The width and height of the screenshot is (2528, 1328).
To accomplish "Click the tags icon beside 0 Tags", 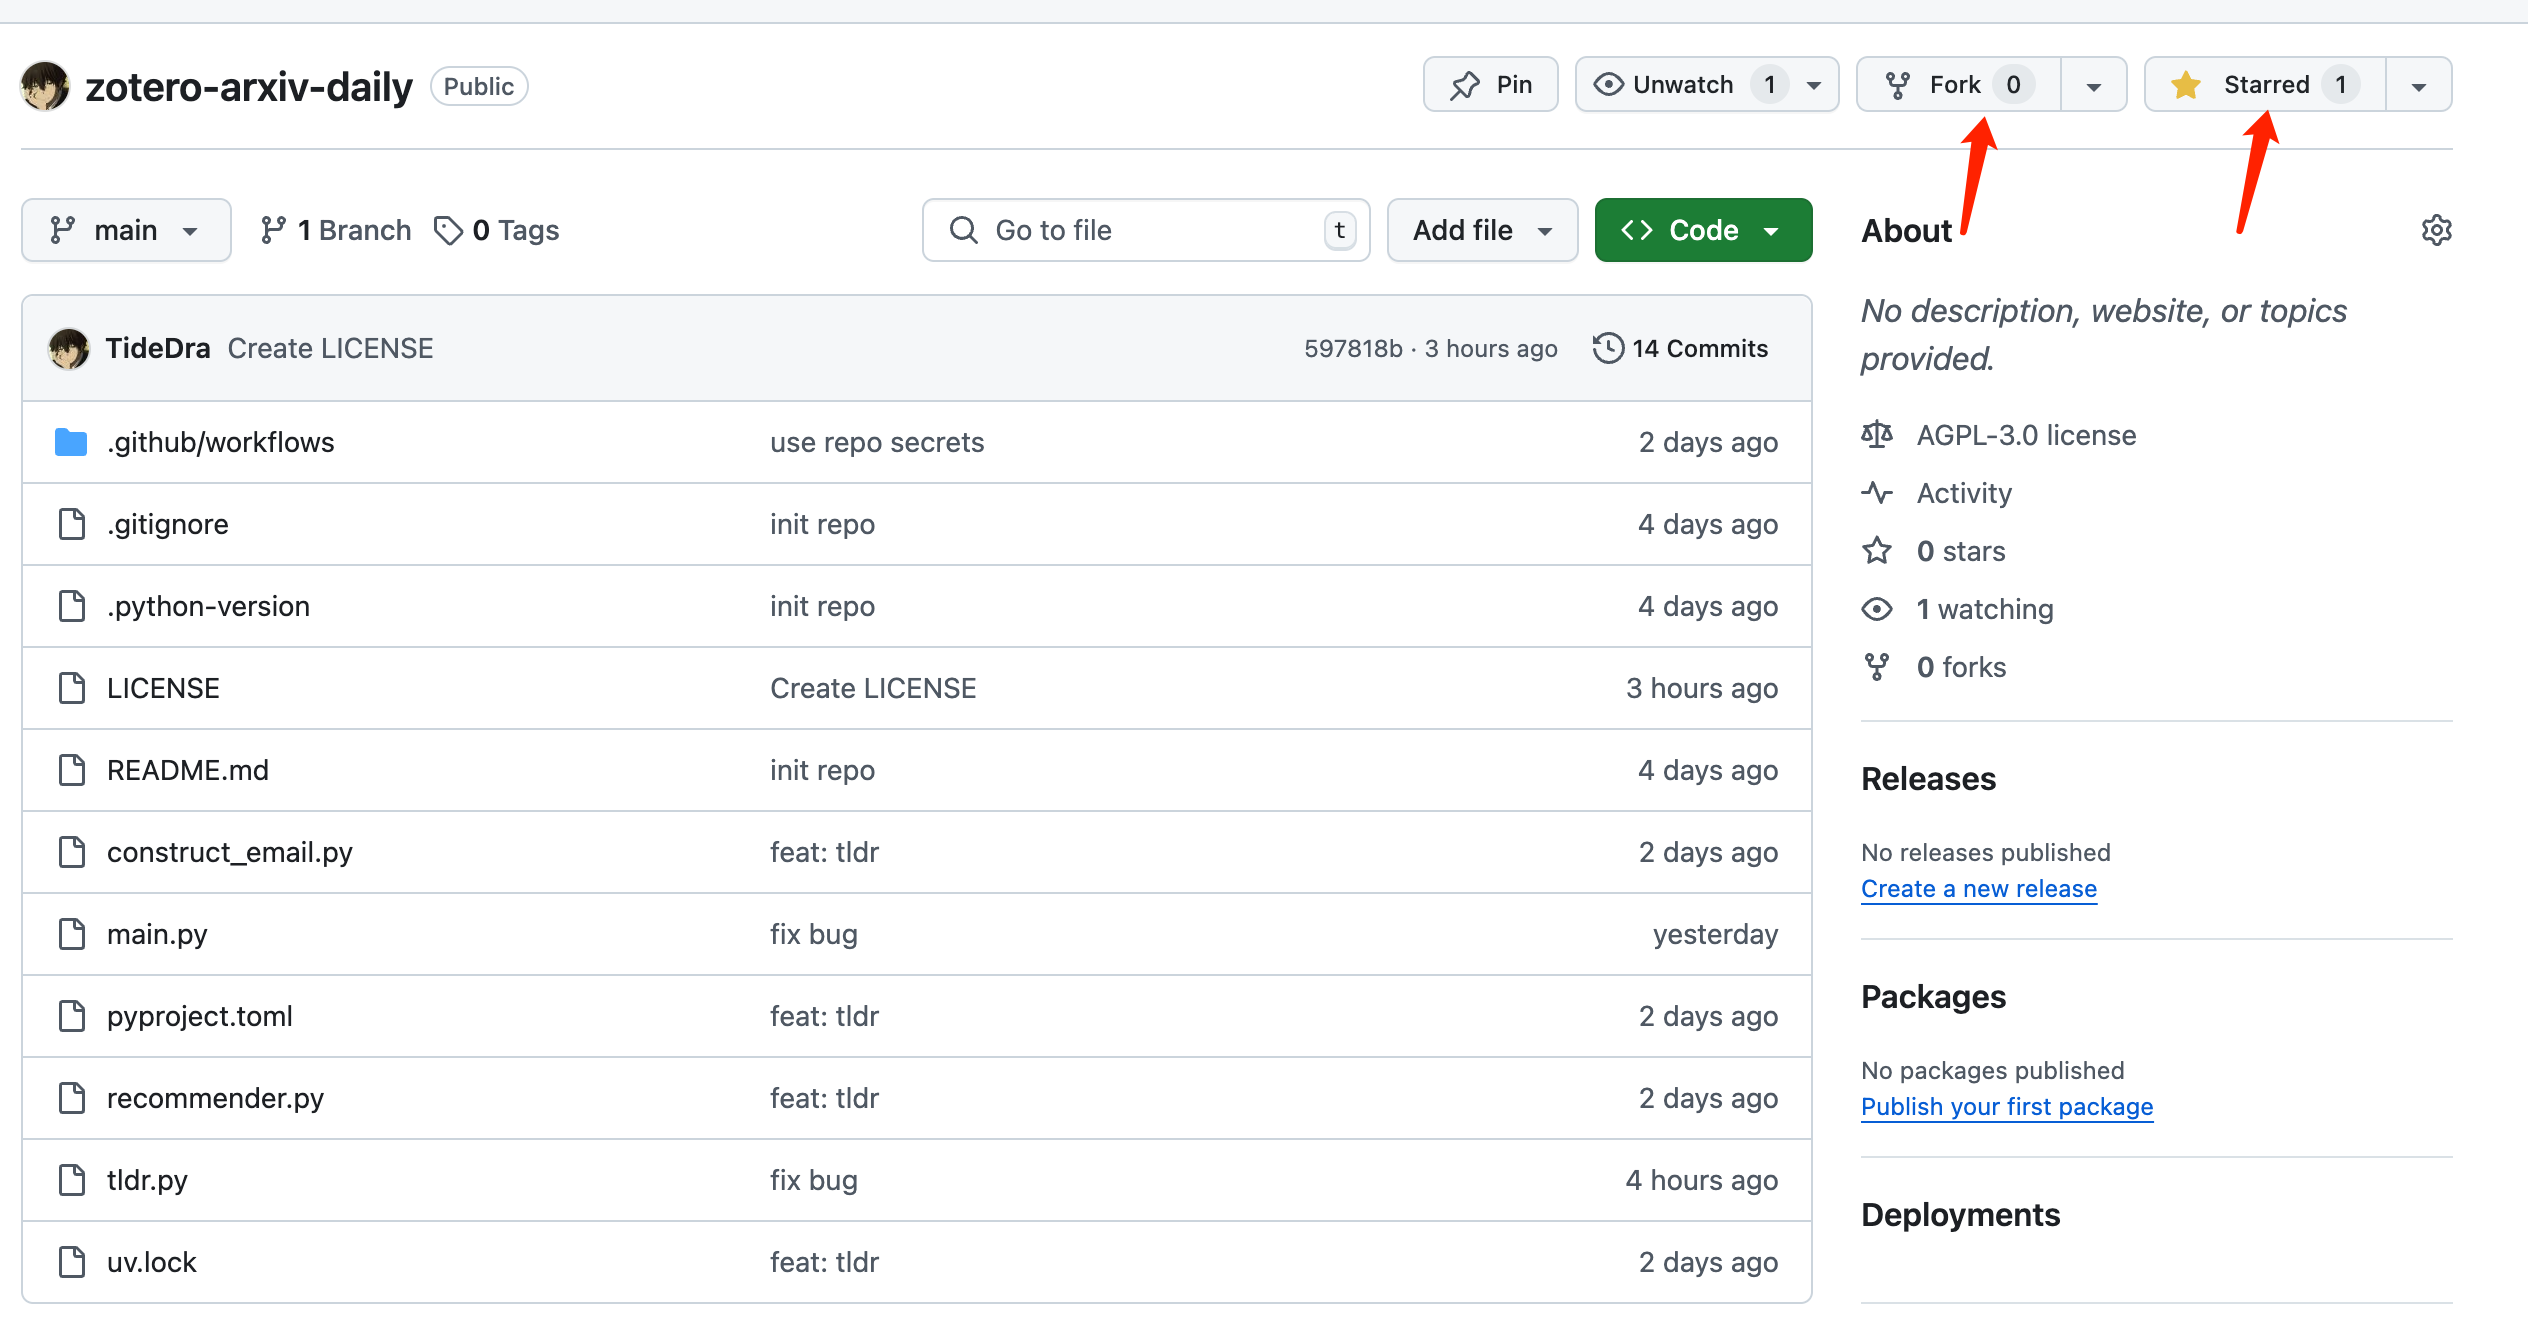I will tap(447, 230).
